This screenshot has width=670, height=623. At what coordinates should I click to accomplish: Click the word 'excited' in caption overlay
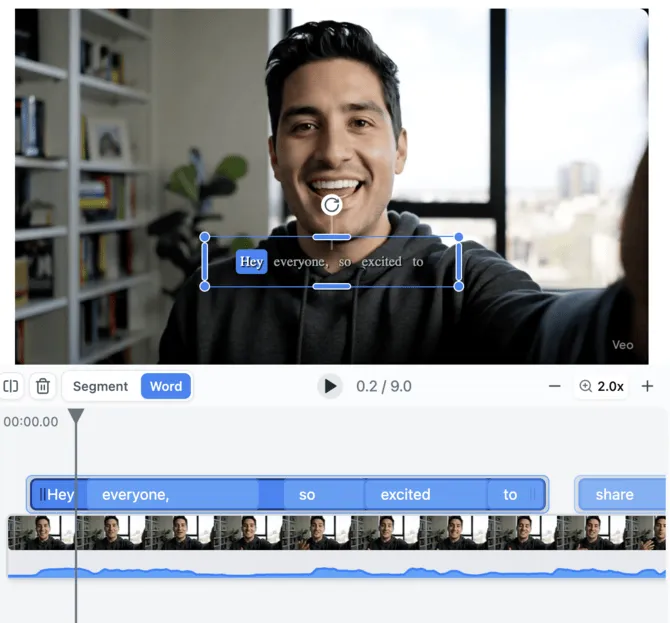(x=382, y=262)
